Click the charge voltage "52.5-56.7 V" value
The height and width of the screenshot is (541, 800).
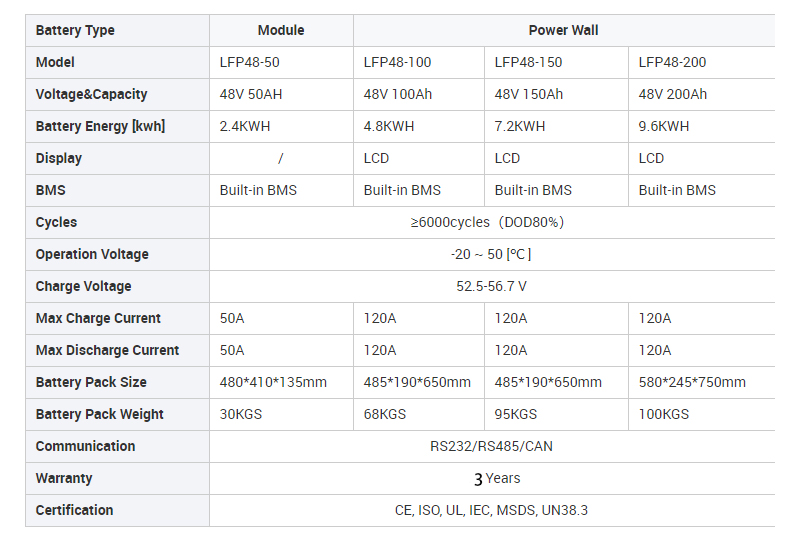[491, 286]
